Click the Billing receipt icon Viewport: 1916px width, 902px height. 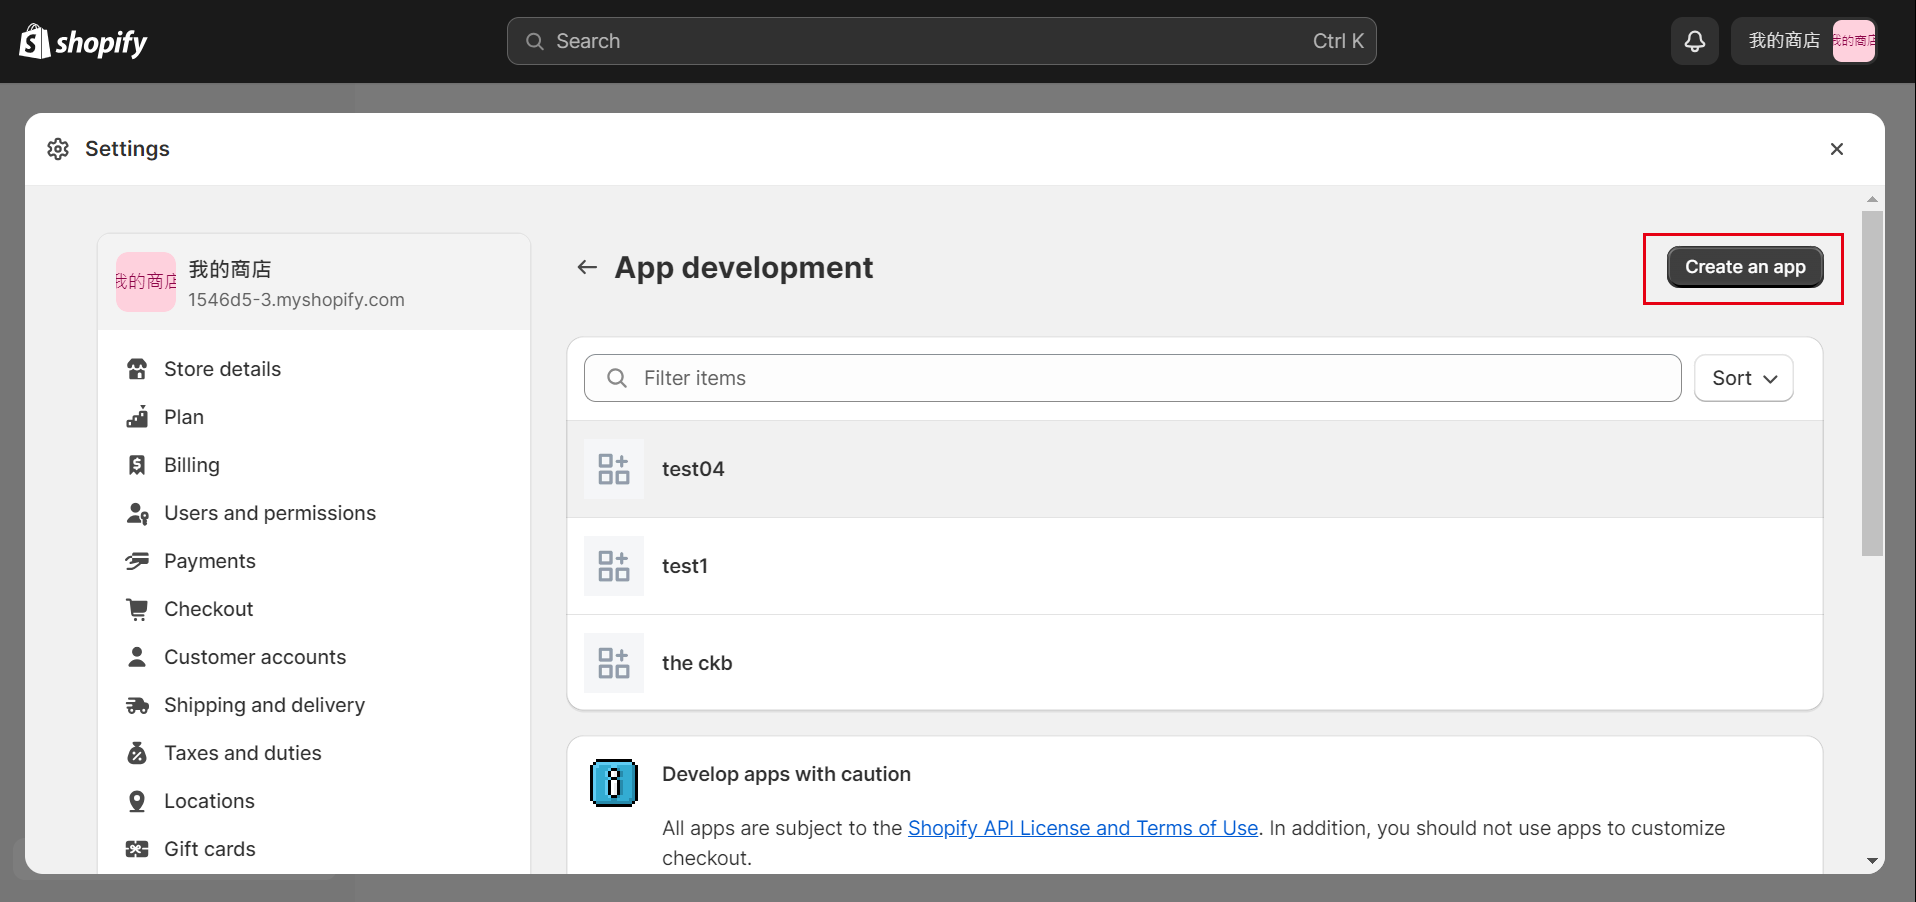coord(137,465)
